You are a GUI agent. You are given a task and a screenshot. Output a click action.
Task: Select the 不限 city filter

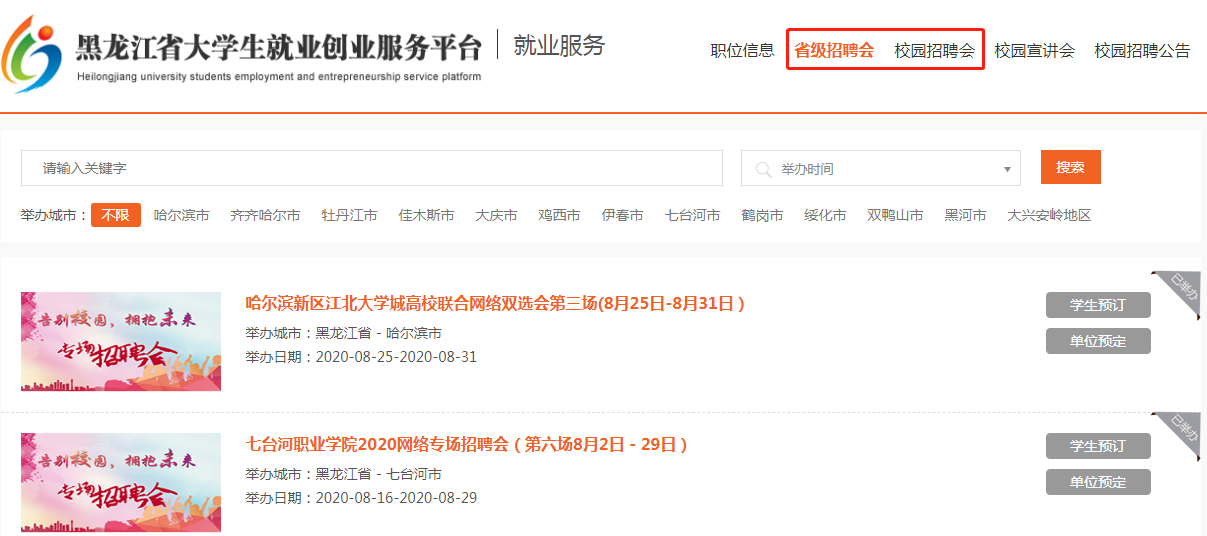[116, 215]
